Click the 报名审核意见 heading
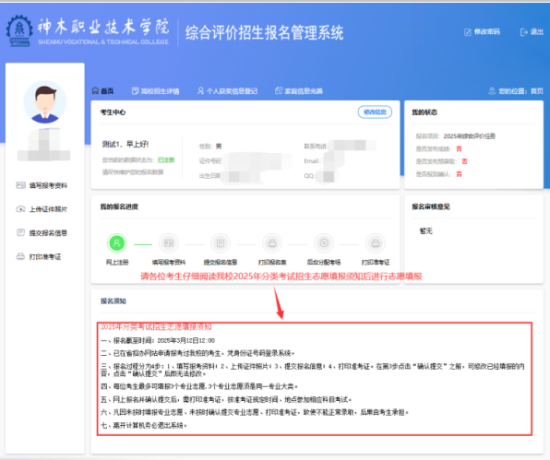 pyautogui.click(x=431, y=207)
